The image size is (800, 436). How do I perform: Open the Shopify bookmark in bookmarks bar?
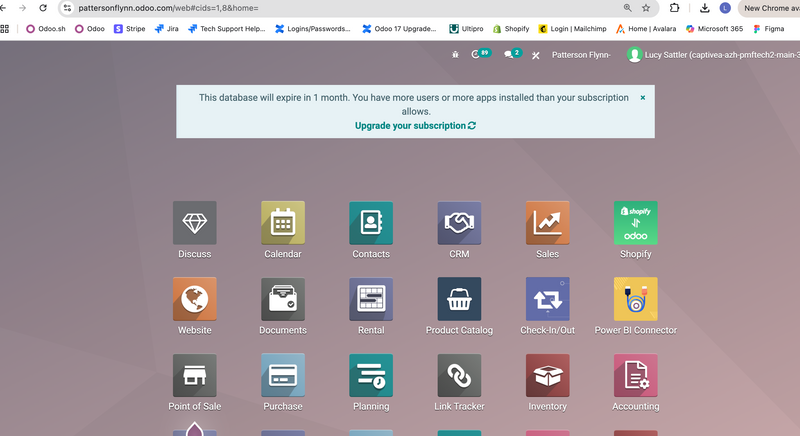pyautogui.click(x=511, y=29)
